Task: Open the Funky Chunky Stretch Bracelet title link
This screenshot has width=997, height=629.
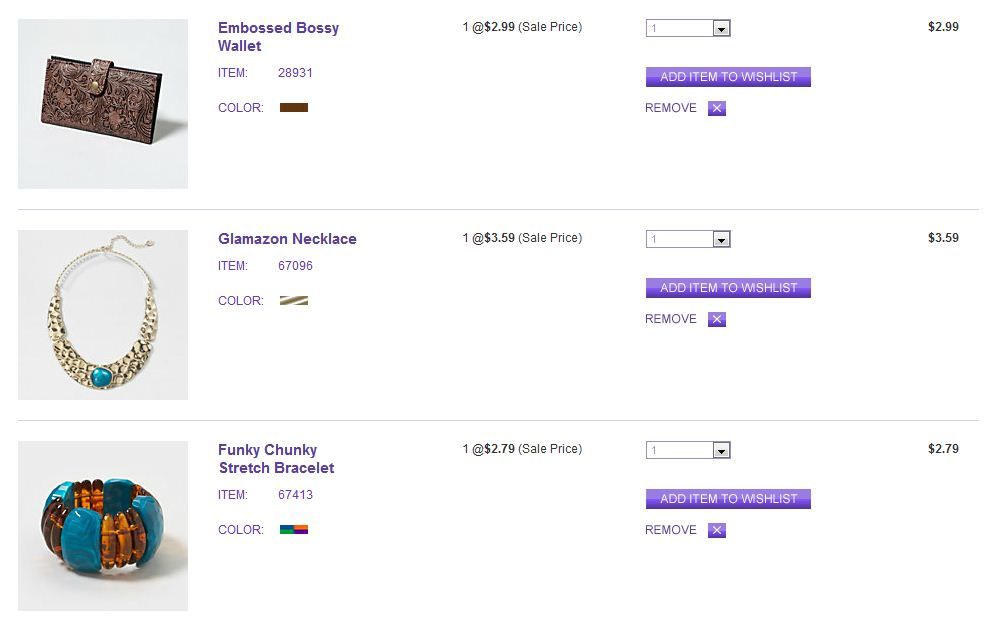Action: pyautogui.click(x=276, y=459)
